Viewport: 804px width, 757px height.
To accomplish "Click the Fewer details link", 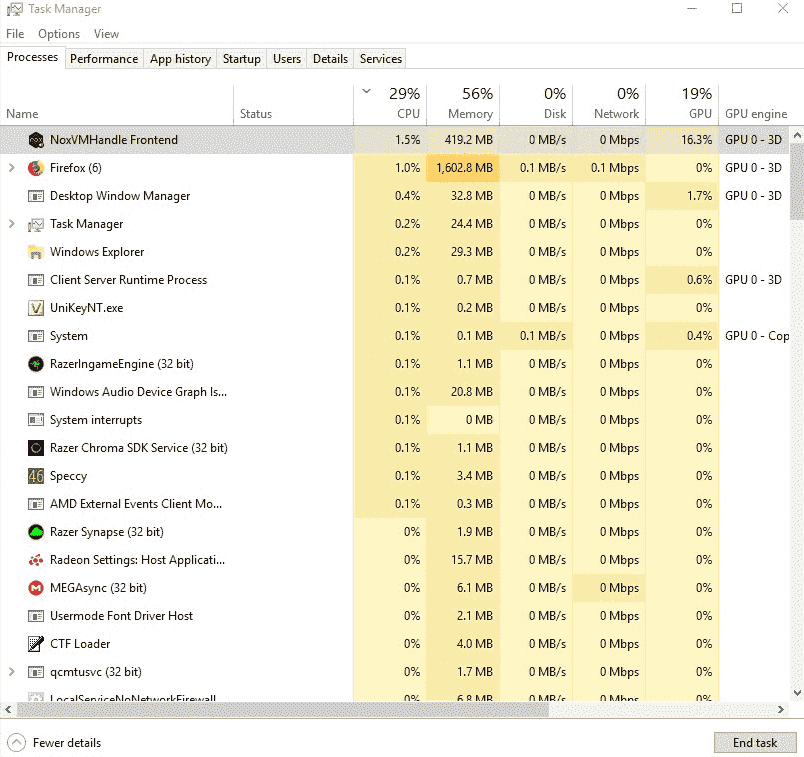I will (x=67, y=743).
